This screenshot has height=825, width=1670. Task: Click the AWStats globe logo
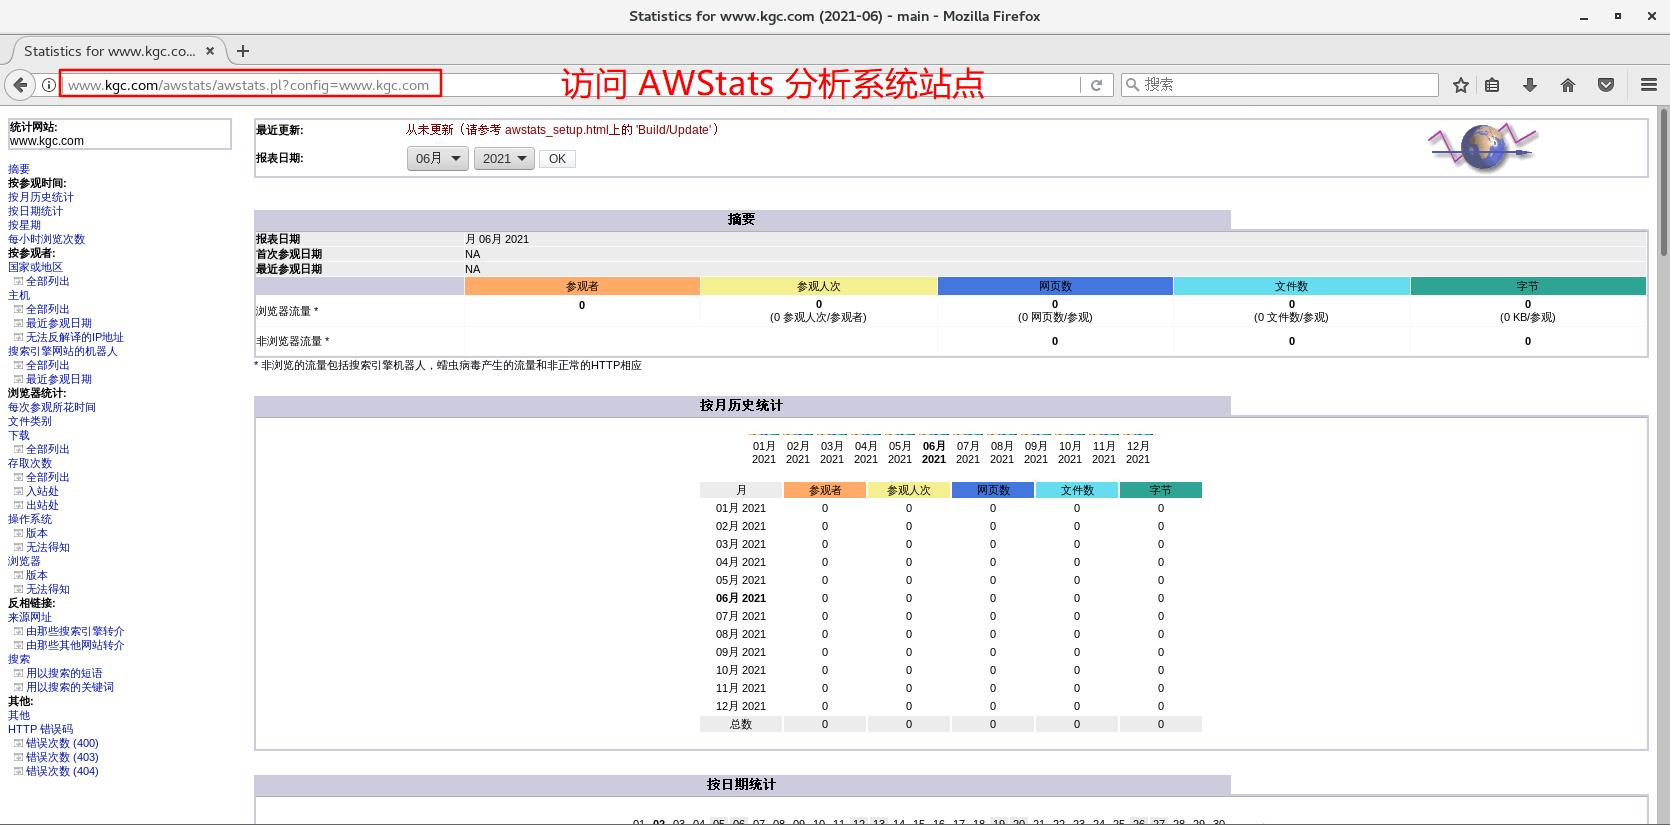pos(1483,148)
